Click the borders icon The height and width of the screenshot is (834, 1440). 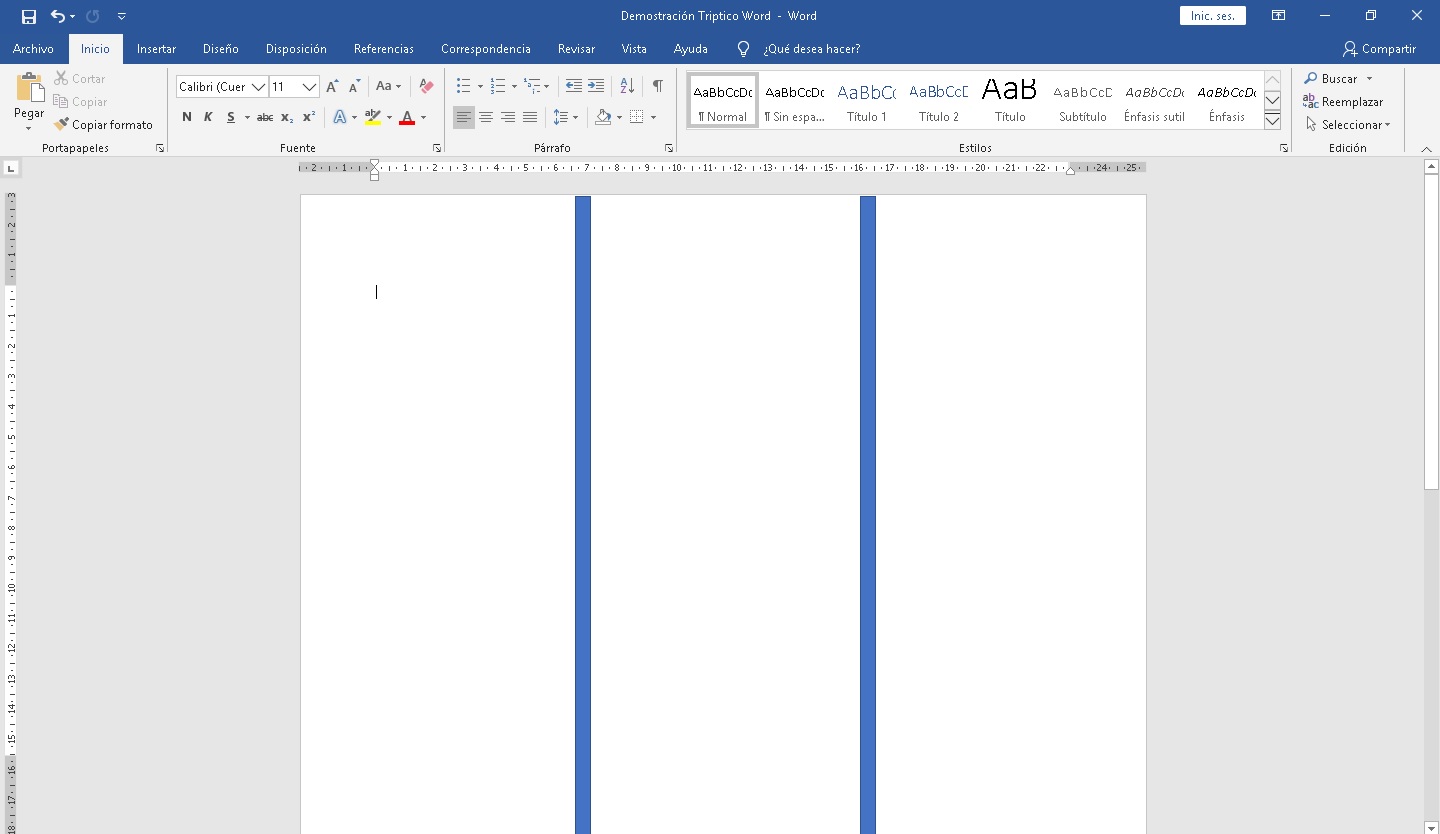pyautogui.click(x=637, y=117)
